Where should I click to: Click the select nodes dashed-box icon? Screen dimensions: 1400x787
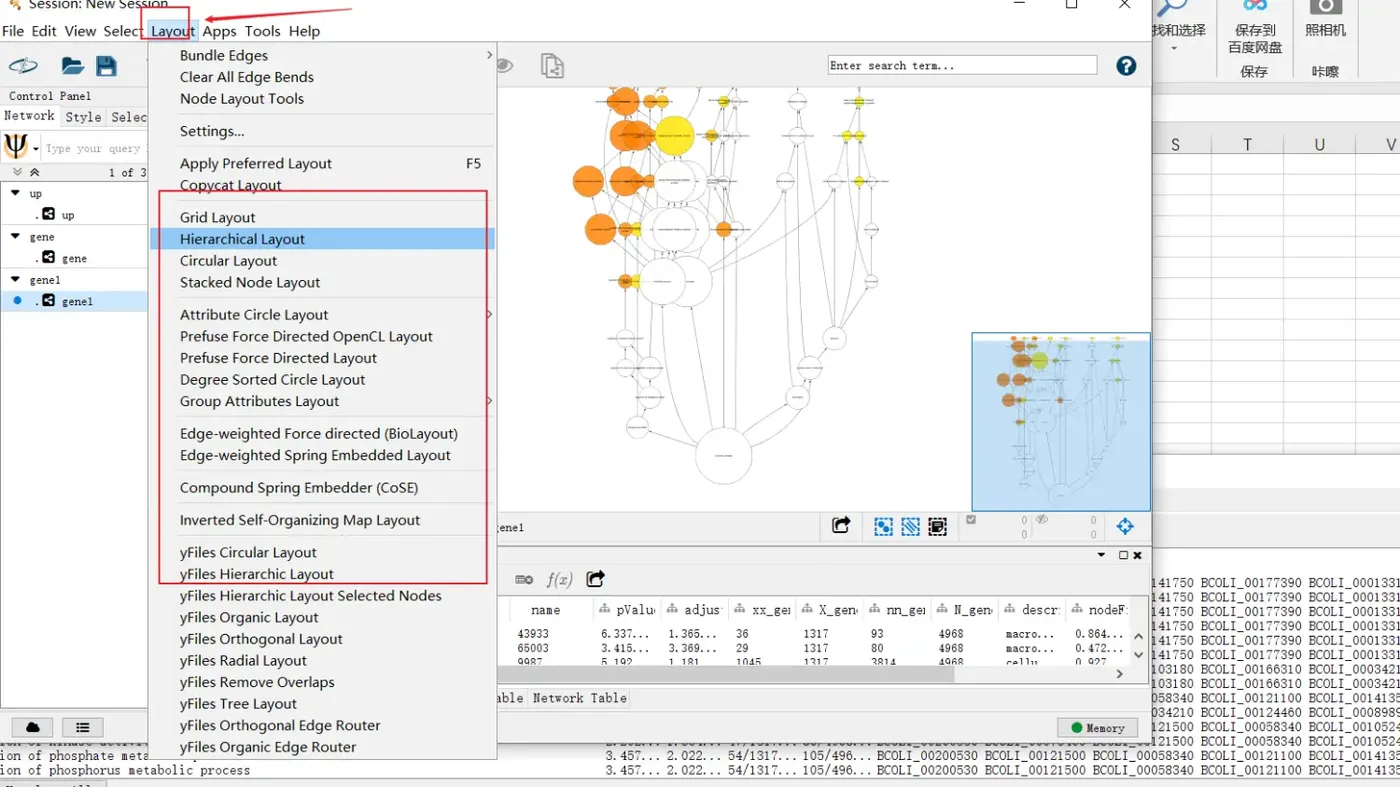point(884,526)
